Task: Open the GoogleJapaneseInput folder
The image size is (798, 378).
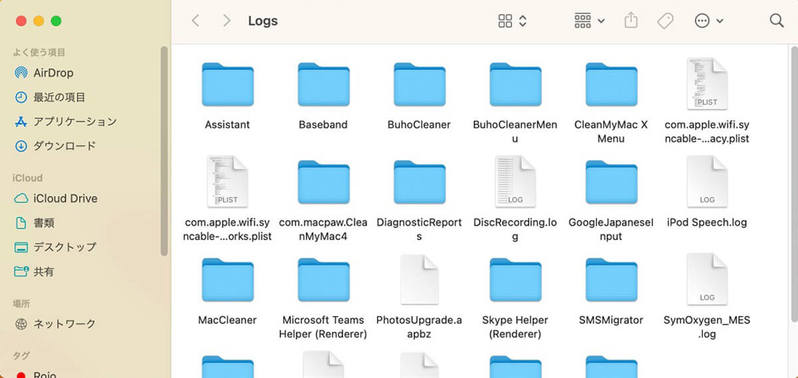Action: click(611, 182)
